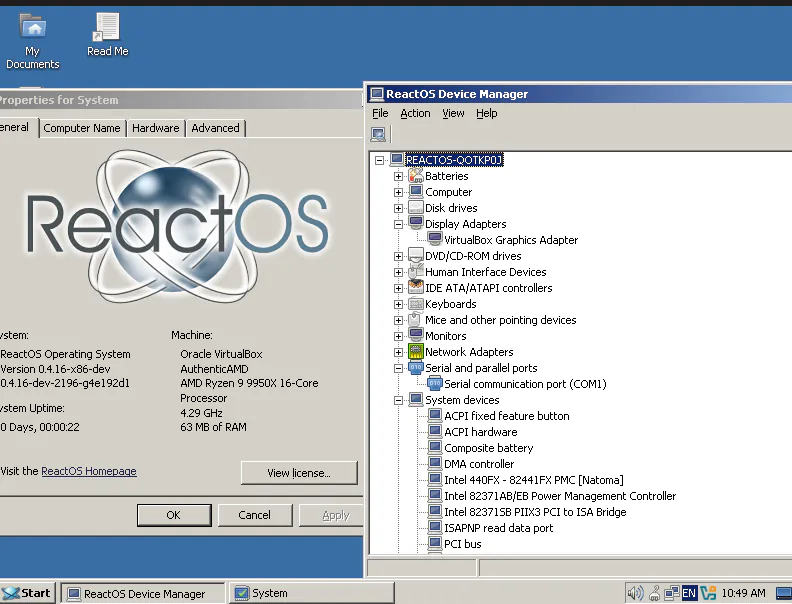
Task: Open the Start menu
Action: point(28,593)
